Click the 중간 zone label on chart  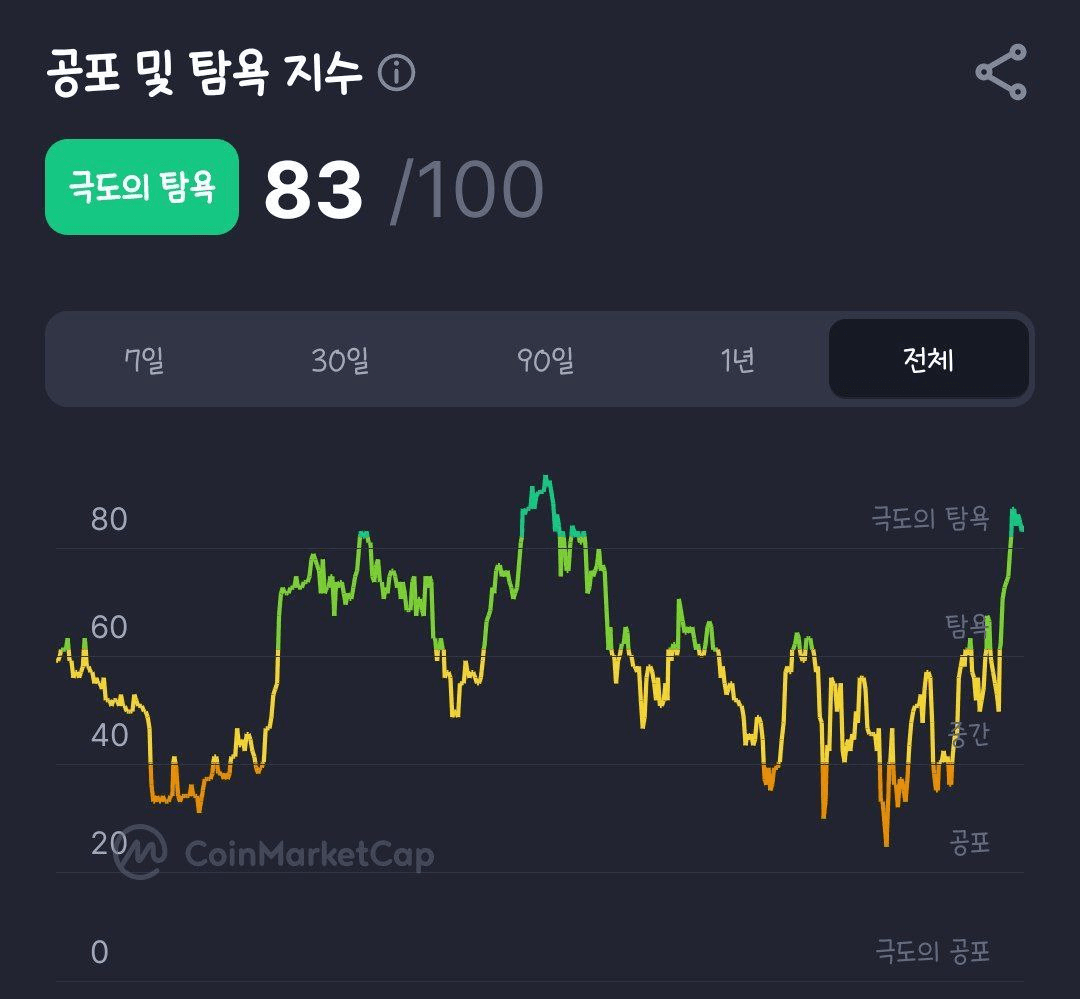click(969, 734)
